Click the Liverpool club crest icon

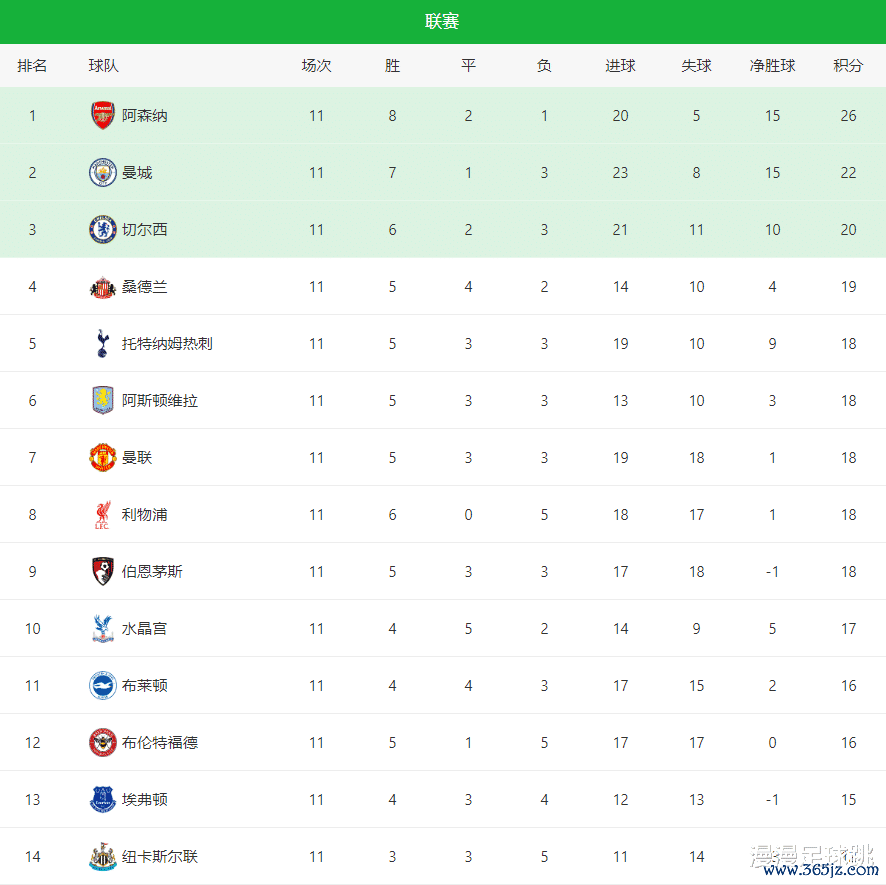tap(103, 515)
